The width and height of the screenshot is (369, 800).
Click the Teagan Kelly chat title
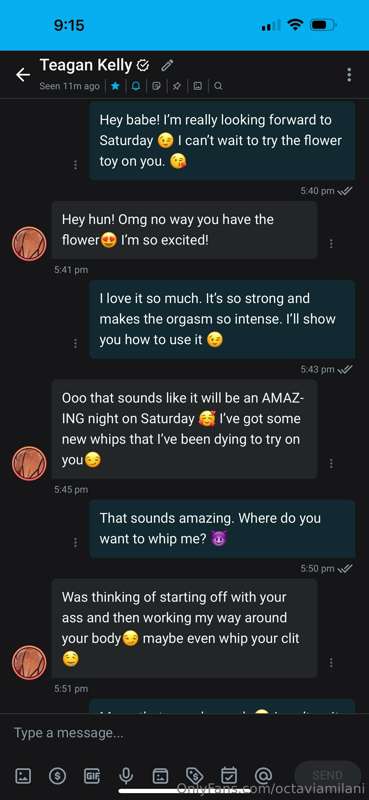pyautogui.click(x=86, y=65)
